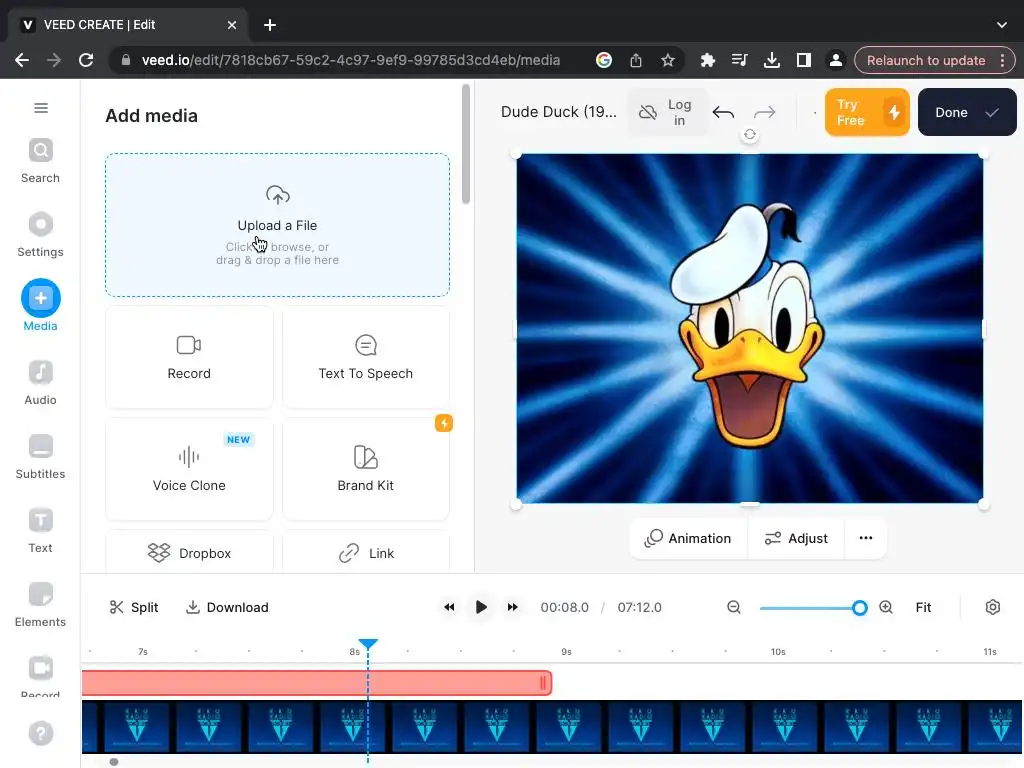Image resolution: width=1024 pixels, height=768 pixels.
Task: Open the Record sidebar panel
Action: (40, 675)
